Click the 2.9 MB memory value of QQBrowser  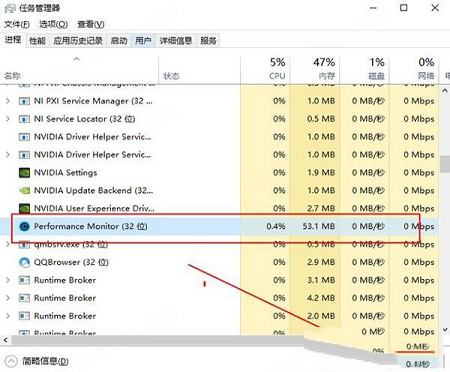point(321,262)
